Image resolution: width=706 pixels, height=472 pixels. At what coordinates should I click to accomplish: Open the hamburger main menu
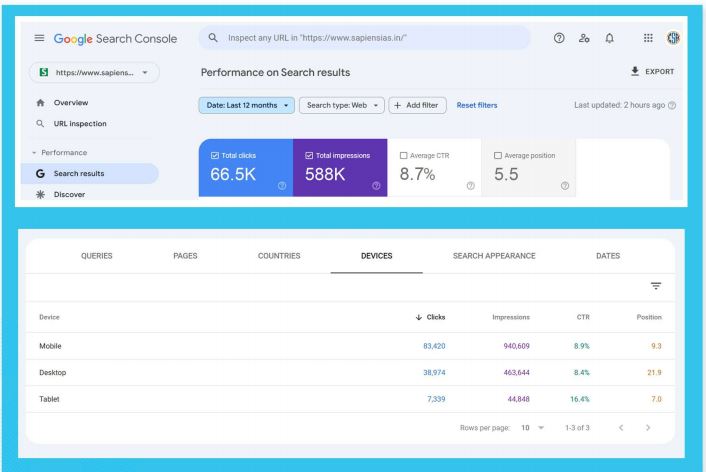[x=39, y=38]
